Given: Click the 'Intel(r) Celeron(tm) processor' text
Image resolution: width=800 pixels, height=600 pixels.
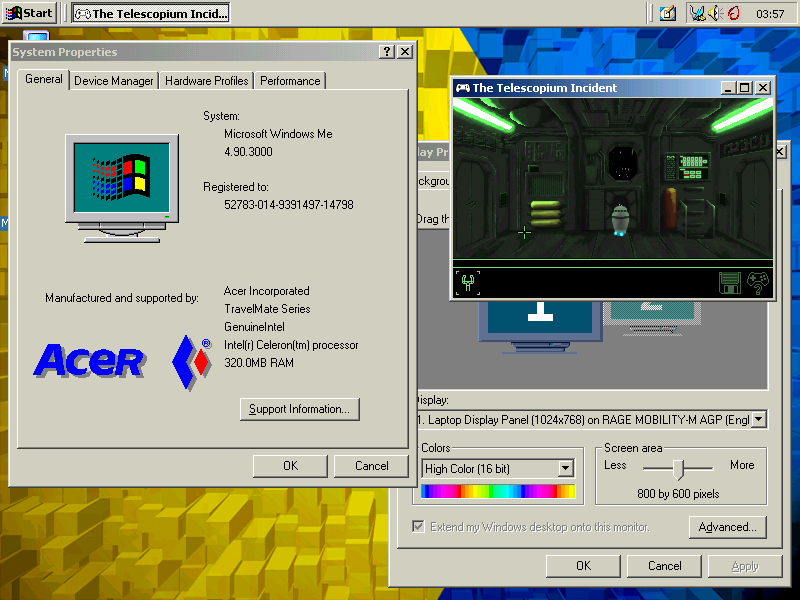Looking at the screenshot, I should click(291, 345).
